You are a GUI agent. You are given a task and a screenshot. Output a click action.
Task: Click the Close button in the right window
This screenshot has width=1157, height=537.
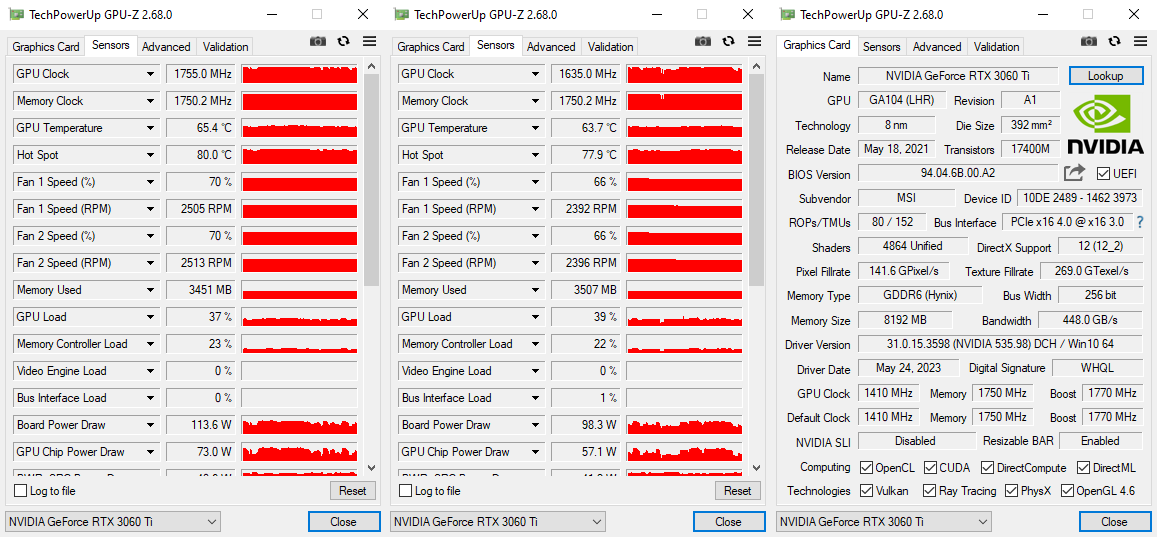(x=1114, y=522)
